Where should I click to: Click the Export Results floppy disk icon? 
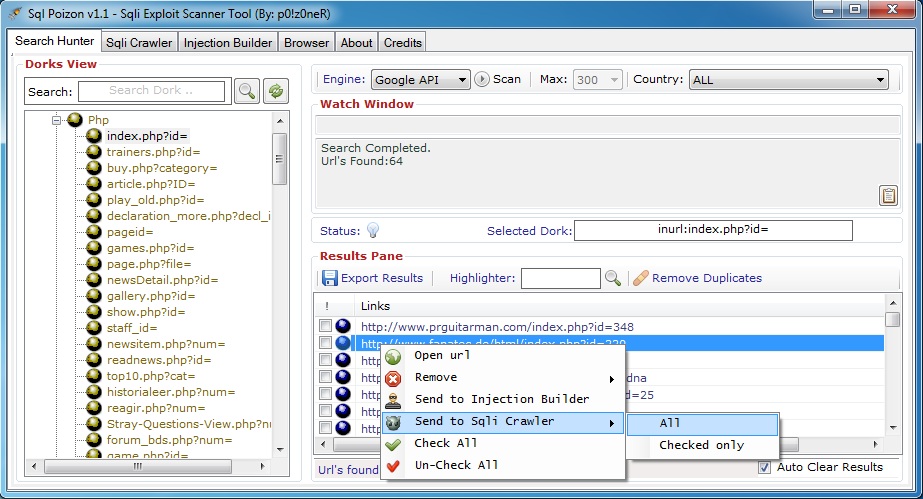pos(329,278)
